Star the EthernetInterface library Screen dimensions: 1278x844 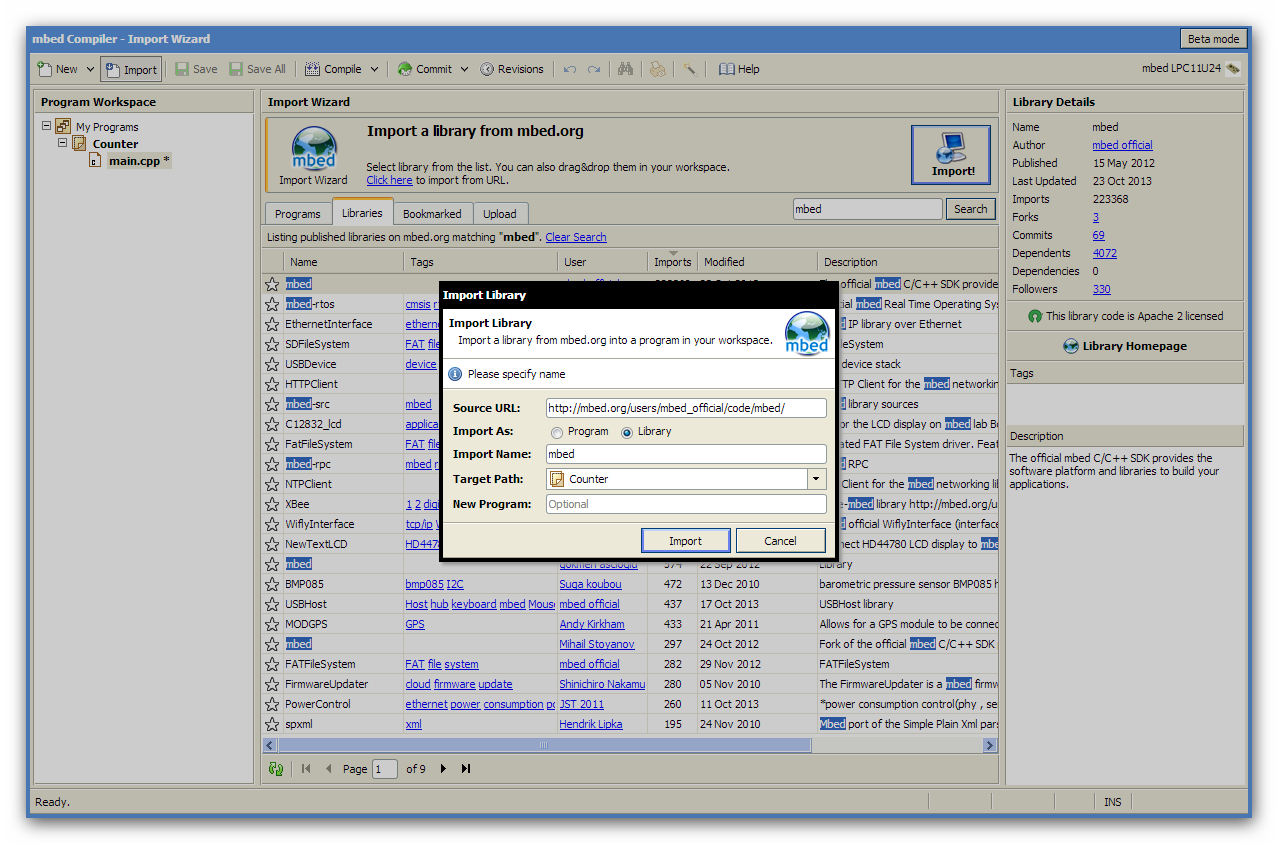tap(272, 324)
